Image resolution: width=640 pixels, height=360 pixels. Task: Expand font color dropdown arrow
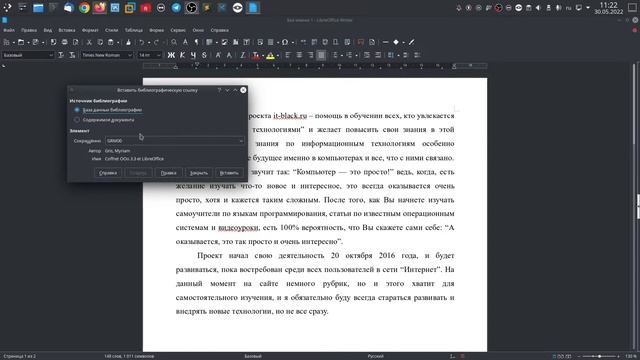click(x=262, y=56)
